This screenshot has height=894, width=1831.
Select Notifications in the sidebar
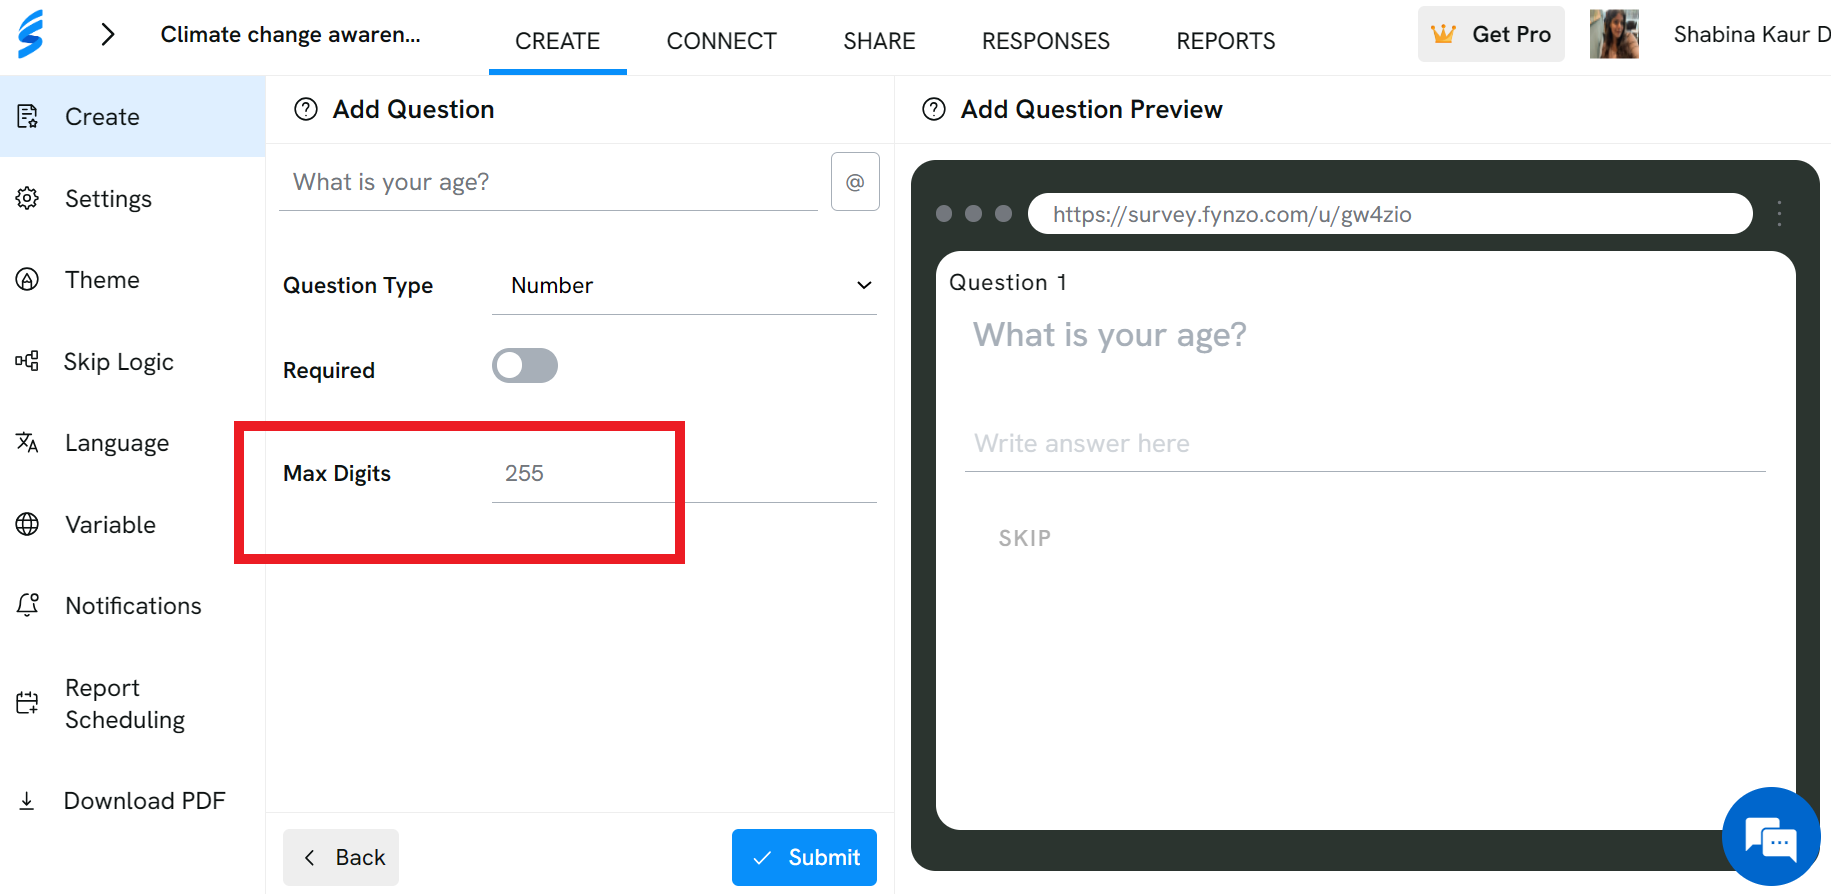coord(133,606)
